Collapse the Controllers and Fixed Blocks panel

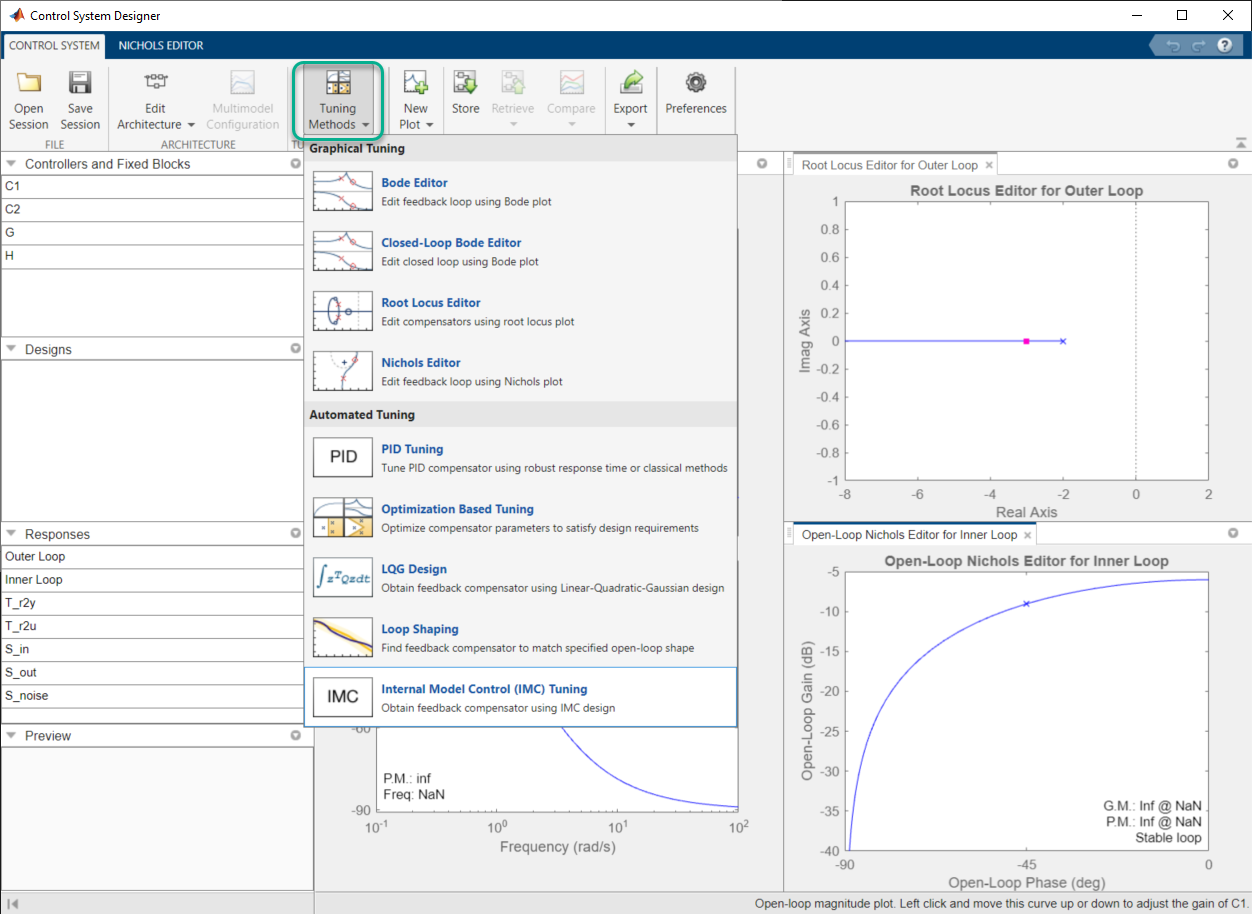12,164
